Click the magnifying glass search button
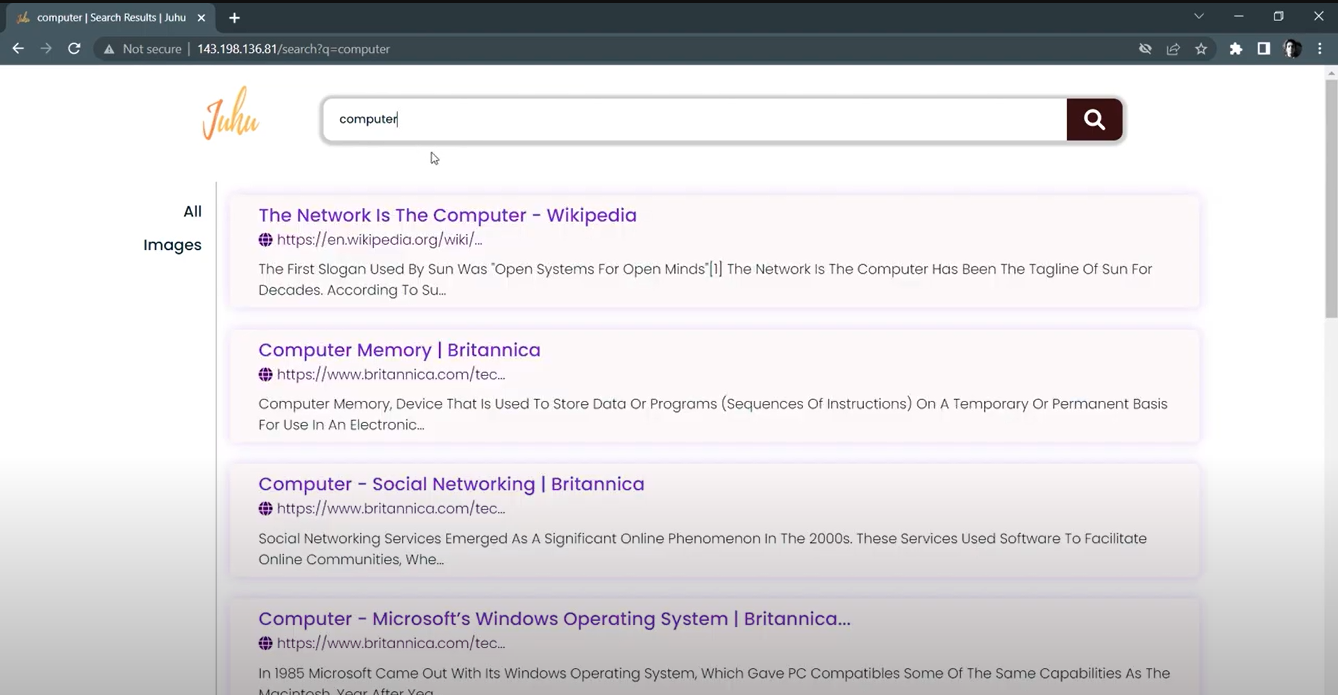The height and width of the screenshot is (695, 1338). coord(1094,120)
